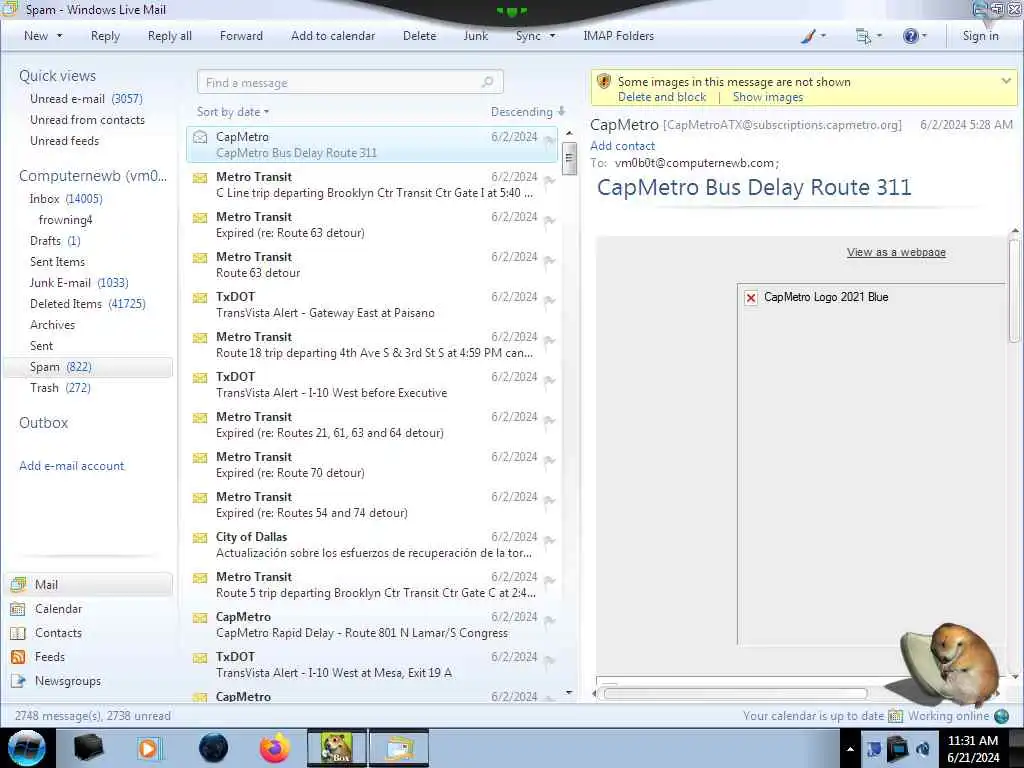Select Unread from contacts quick view
Image resolution: width=1024 pixels, height=768 pixels.
(88, 120)
